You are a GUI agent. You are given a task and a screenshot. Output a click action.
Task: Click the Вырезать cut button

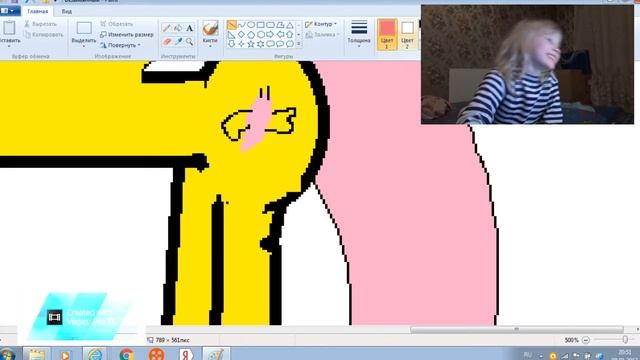pyautogui.click(x=40, y=24)
